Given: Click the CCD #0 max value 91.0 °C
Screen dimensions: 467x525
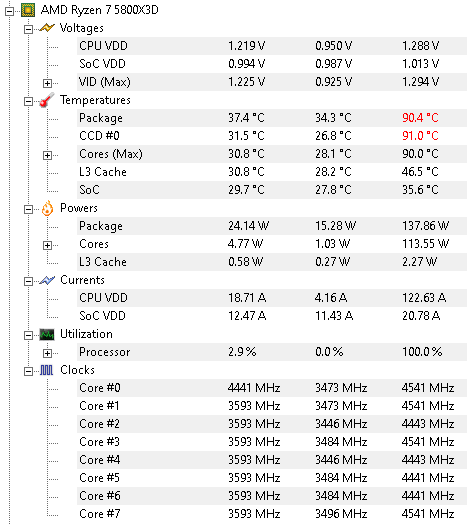Looking at the screenshot, I should (420, 136).
